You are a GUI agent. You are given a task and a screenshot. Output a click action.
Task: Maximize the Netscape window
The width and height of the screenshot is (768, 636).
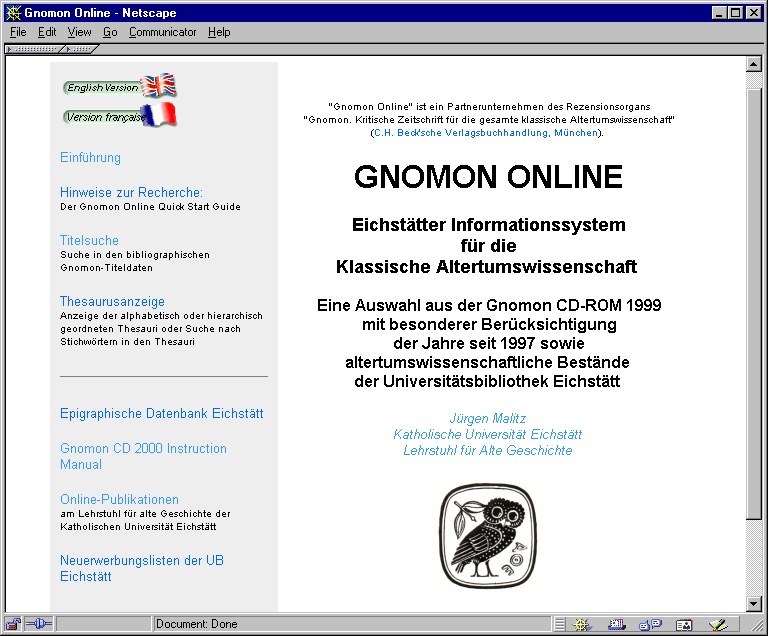click(x=736, y=13)
